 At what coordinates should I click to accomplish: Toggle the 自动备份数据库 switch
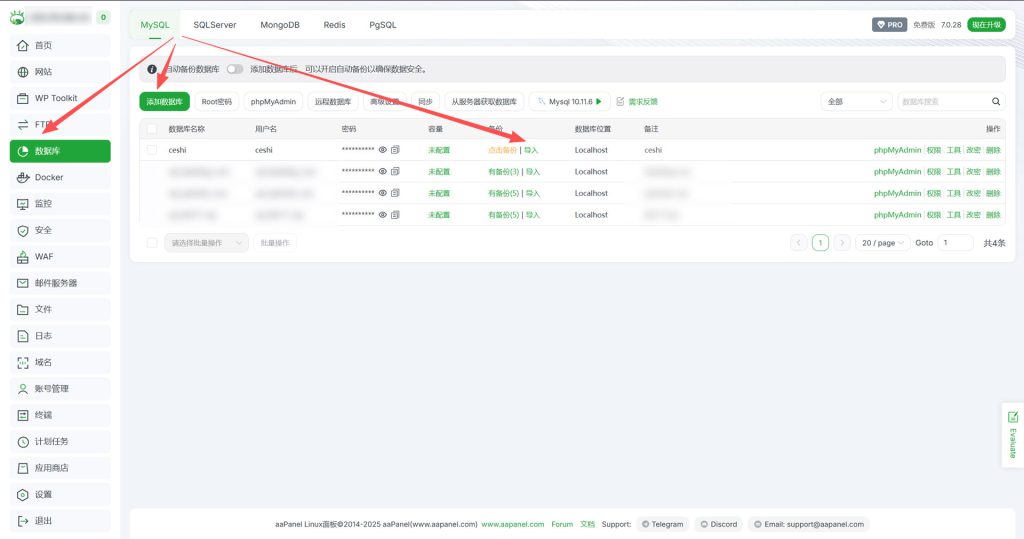(x=235, y=69)
